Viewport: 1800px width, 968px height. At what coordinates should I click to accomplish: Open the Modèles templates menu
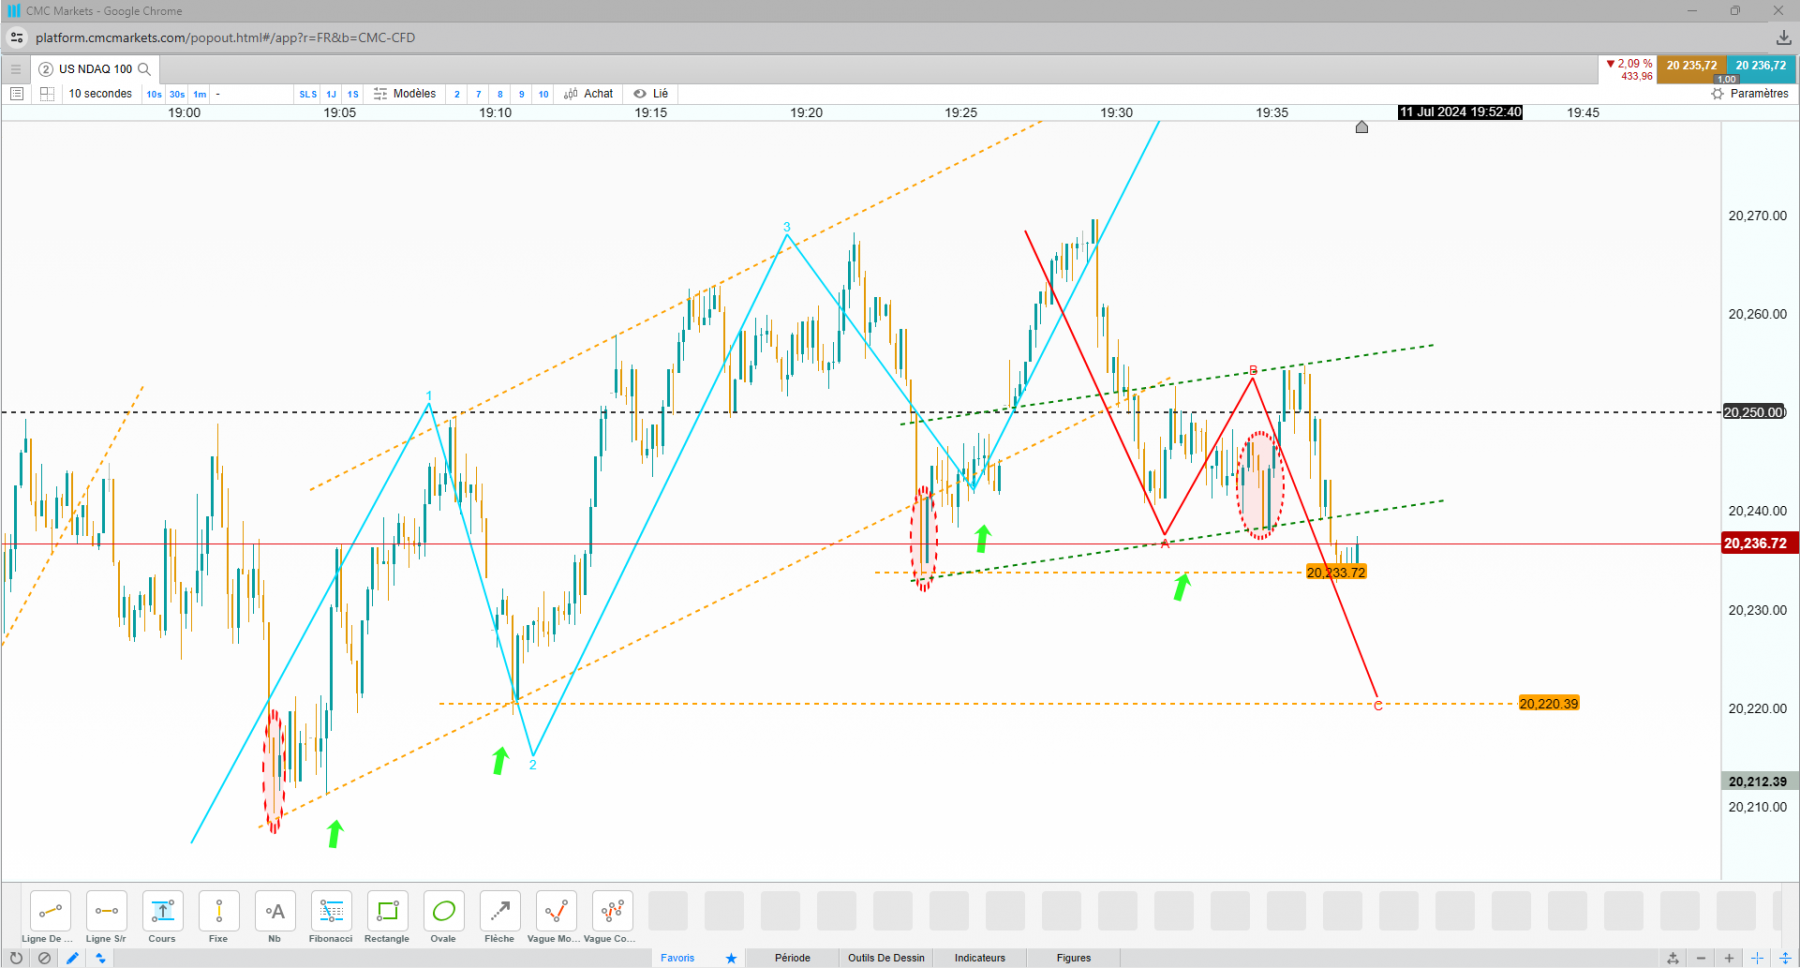pos(405,94)
